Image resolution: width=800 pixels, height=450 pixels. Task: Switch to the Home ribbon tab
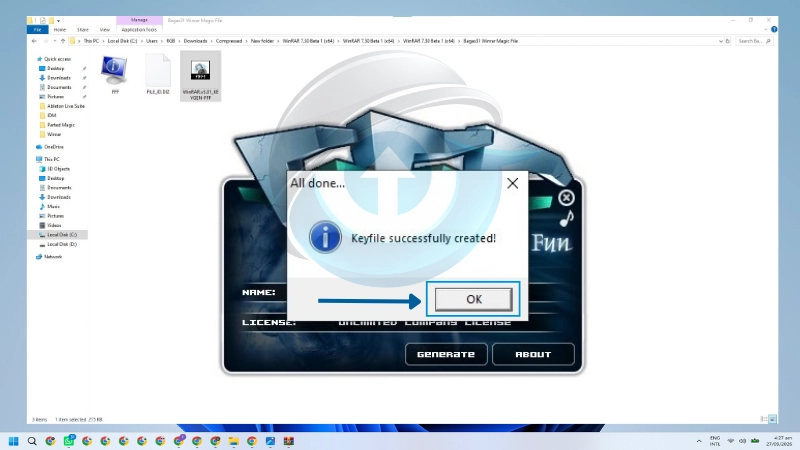tap(60, 30)
